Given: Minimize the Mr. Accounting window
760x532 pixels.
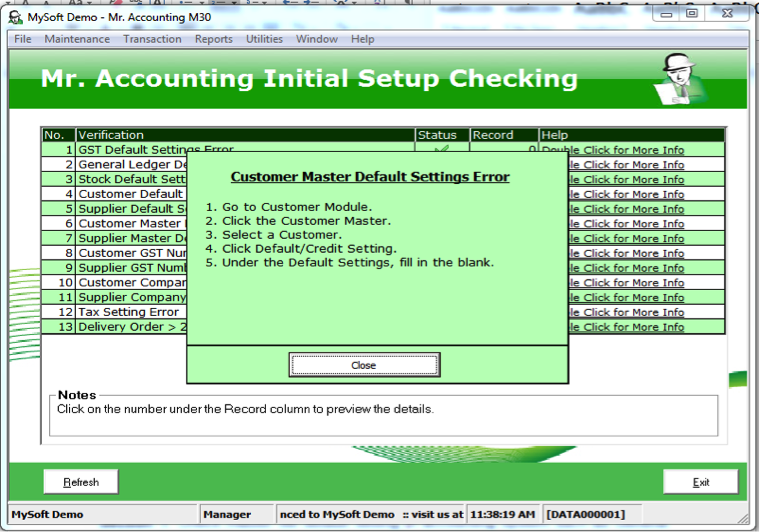Looking at the screenshot, I should (x=666, y=14).
